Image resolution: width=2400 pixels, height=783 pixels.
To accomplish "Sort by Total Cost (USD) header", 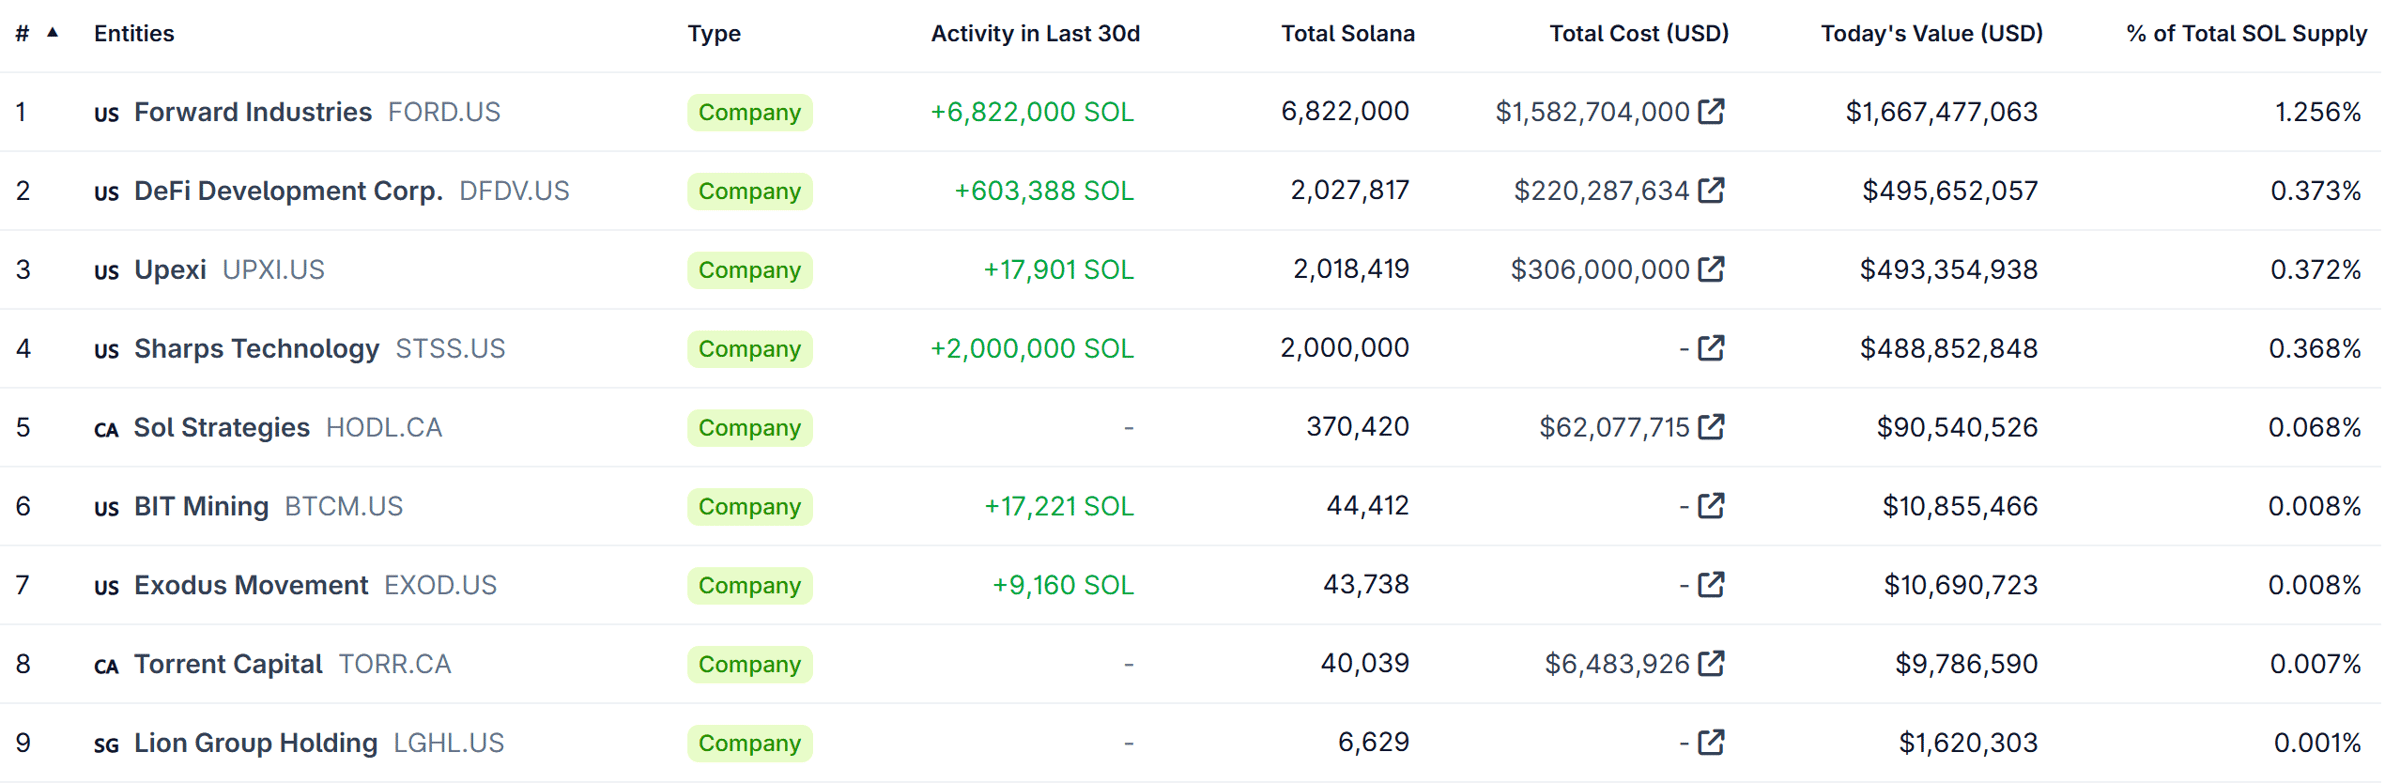I will [1639, 33].
